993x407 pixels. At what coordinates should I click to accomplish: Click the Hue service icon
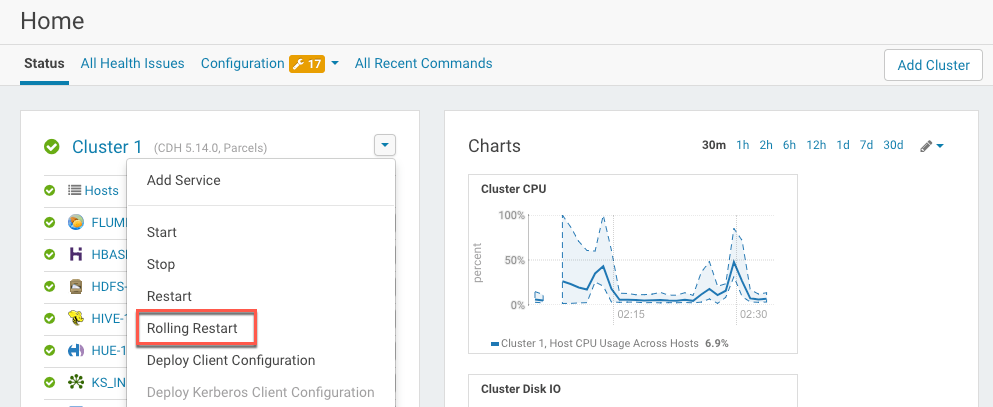(x=75, y=350)
